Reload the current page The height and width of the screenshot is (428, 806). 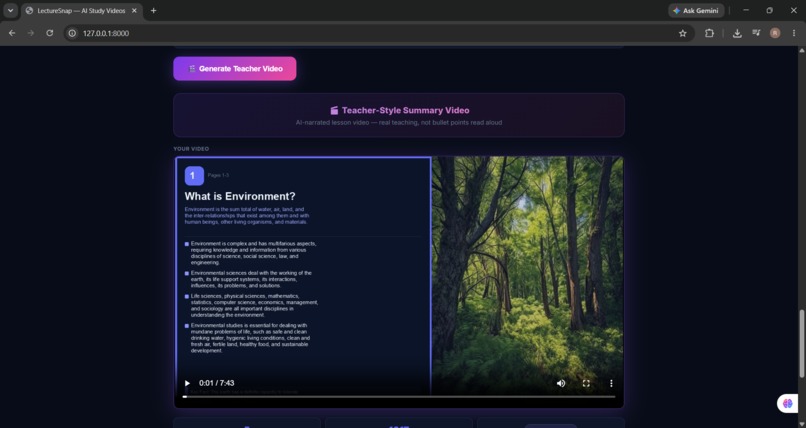(x=49, y=33)
